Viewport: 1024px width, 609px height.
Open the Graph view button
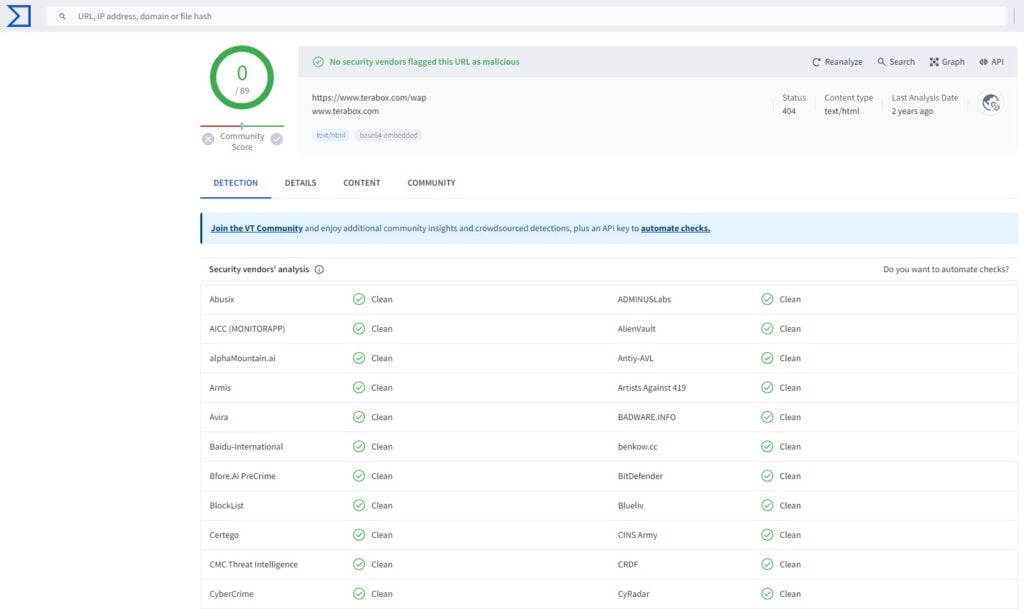pyautogui.click(x=947, y=62)
